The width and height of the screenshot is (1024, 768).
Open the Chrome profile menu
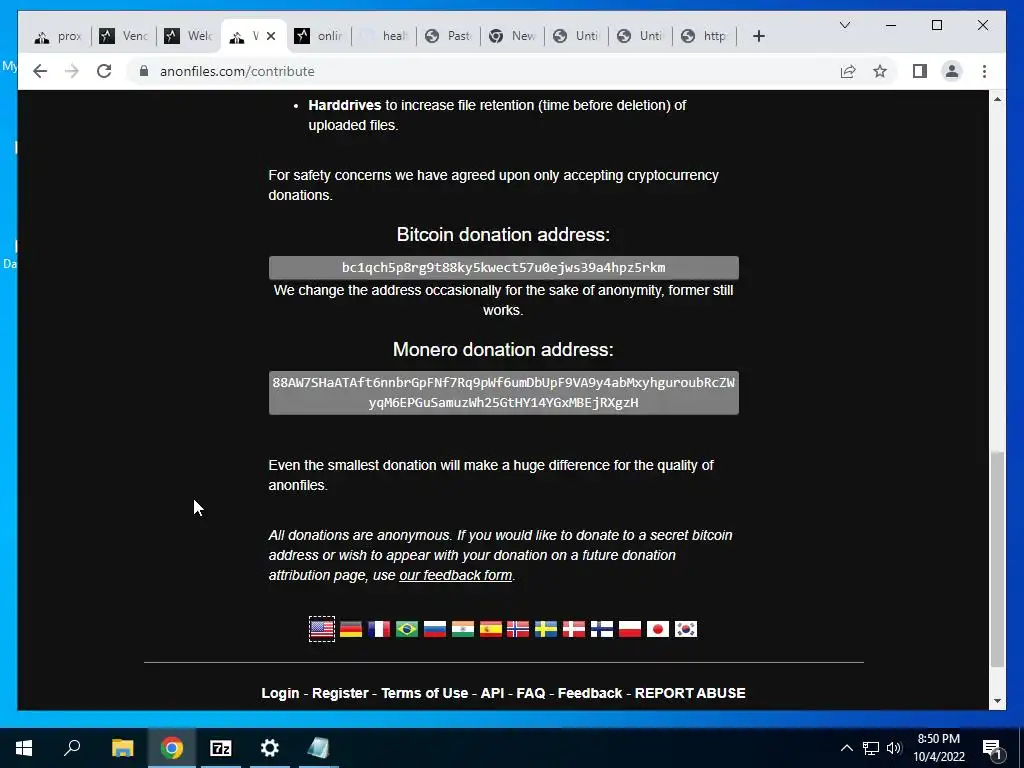[x=952, y=71]
